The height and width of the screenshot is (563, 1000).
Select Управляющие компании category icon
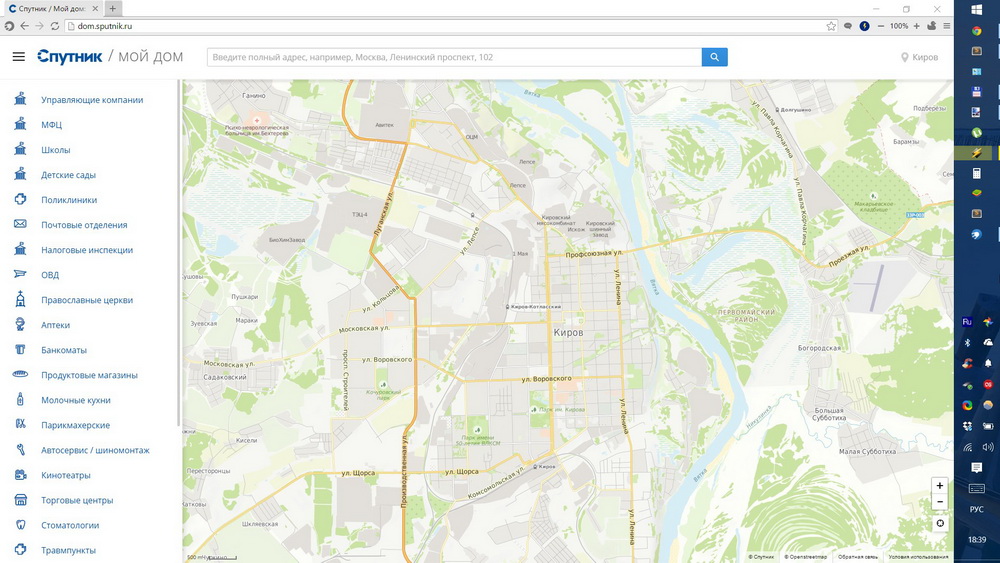[x=20, y=99]
